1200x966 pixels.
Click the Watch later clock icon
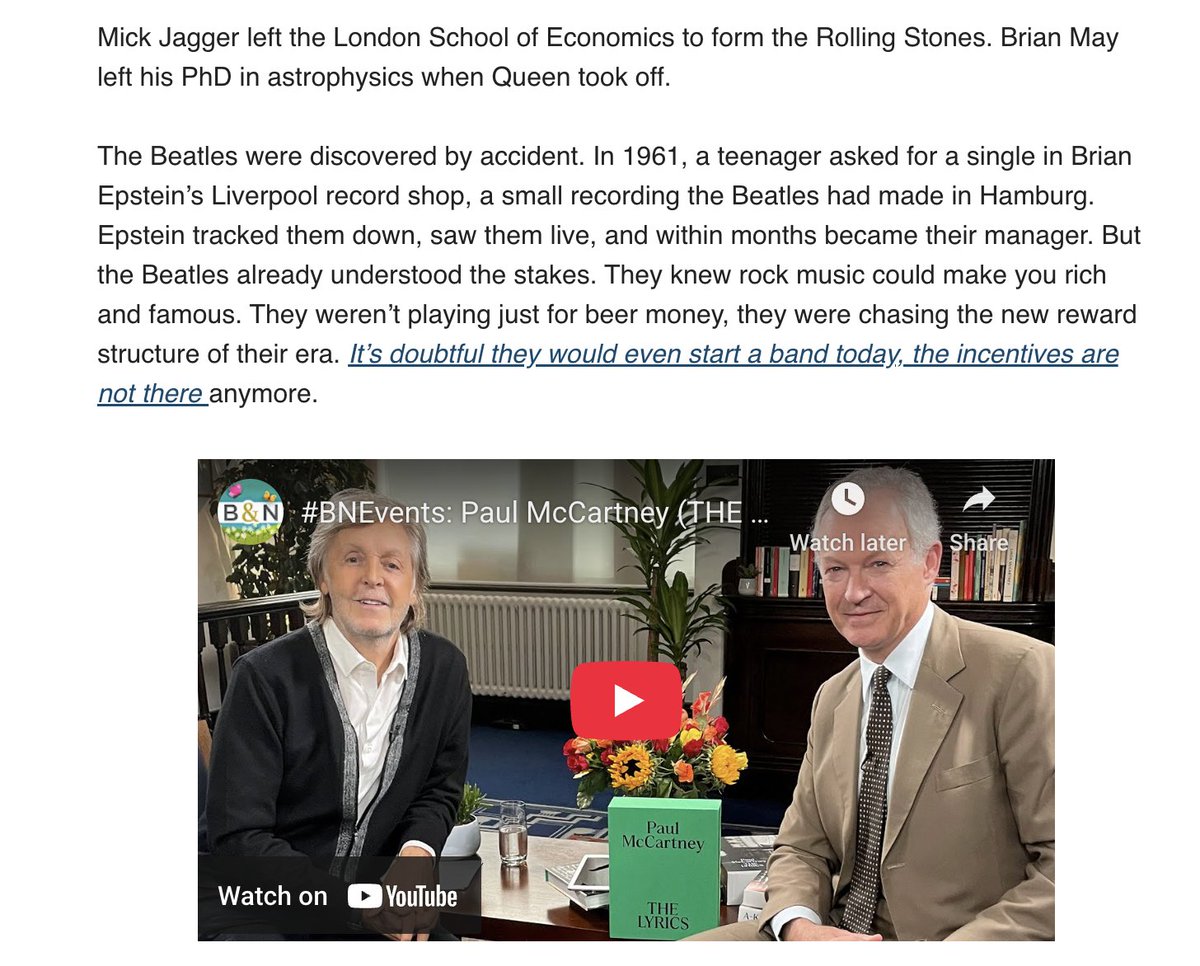[x=848, y=497]
